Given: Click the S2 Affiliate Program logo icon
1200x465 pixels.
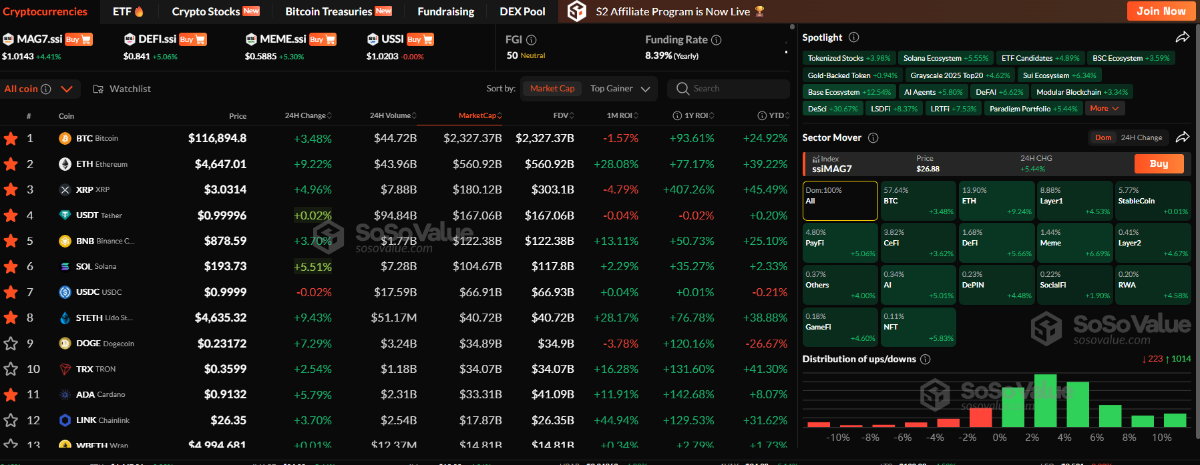Looking at the screenshot, I should pyautogui.click(x=576, y=12).
